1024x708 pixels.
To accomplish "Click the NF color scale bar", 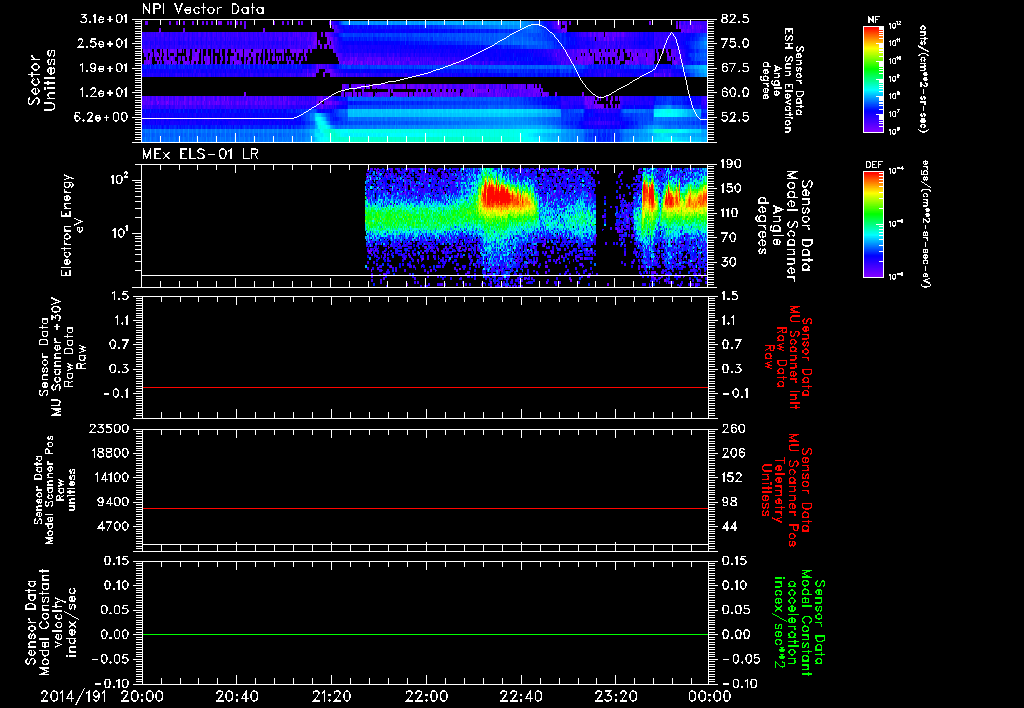I will 874,78.
